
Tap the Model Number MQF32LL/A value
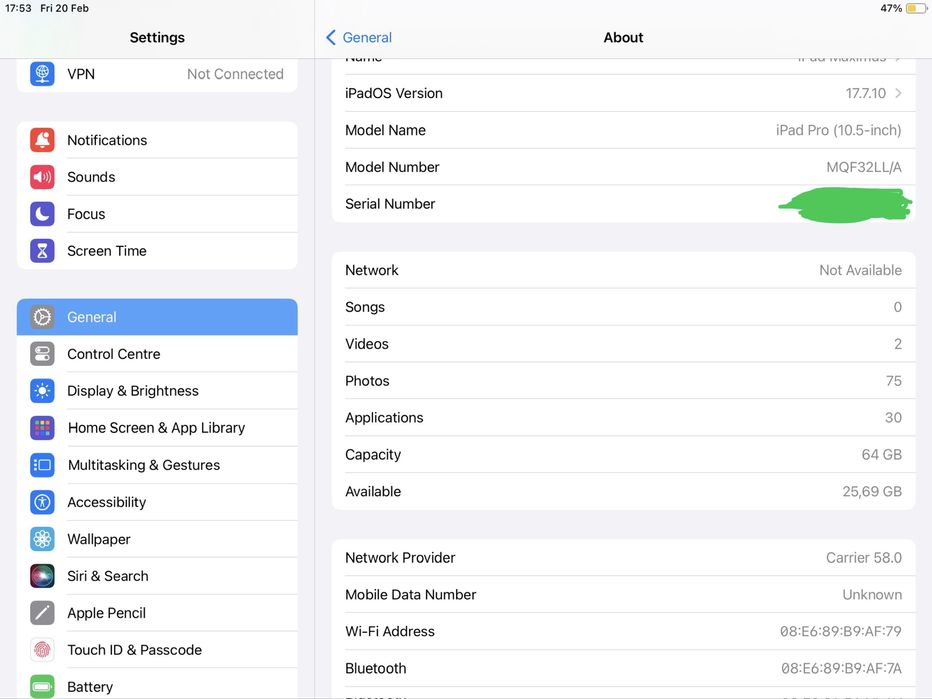[864, 167]
